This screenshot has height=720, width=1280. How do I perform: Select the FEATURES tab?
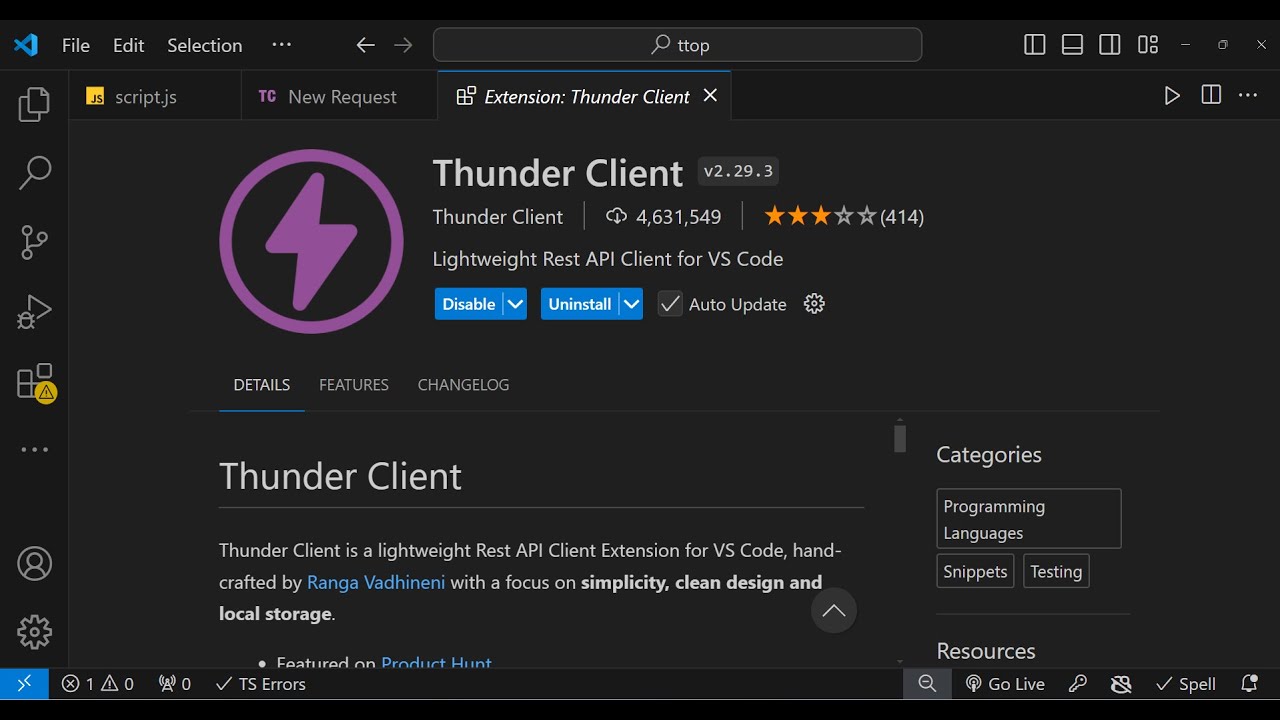(354, 385)
